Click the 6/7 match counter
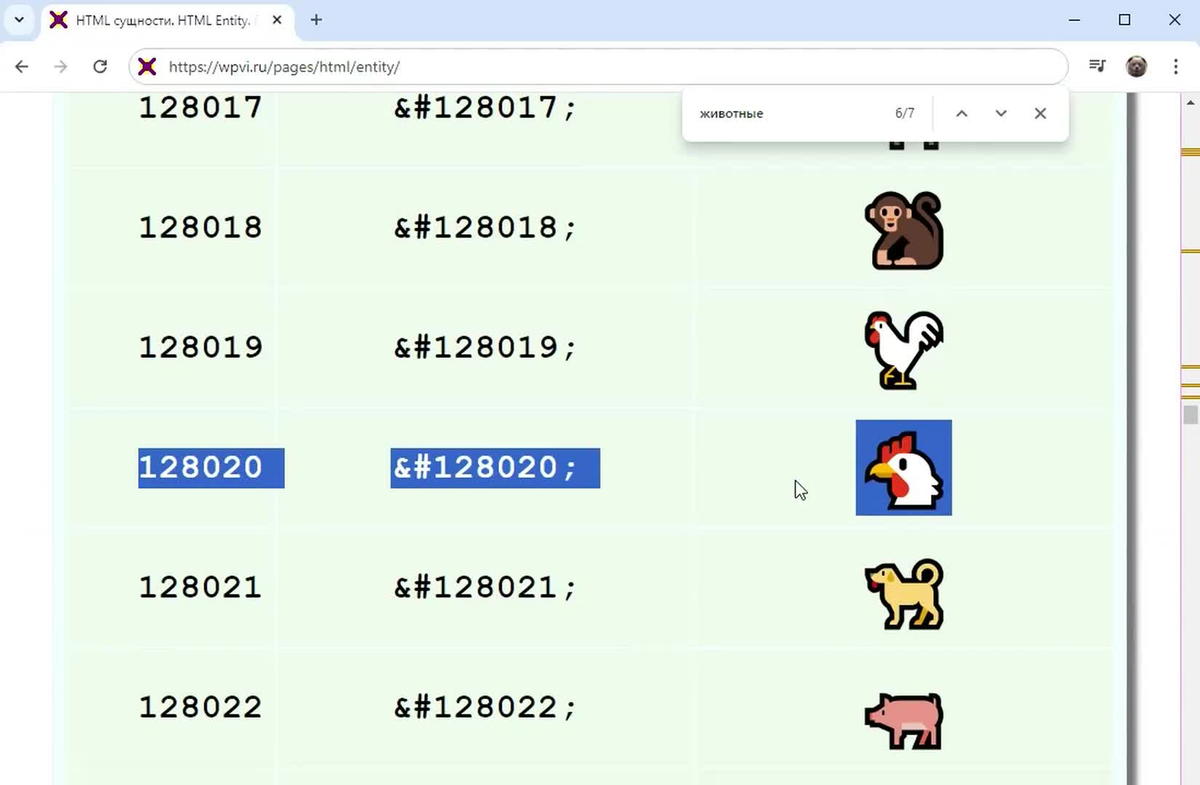Viewport: 1200px width, 785px height. pos(905,114)
